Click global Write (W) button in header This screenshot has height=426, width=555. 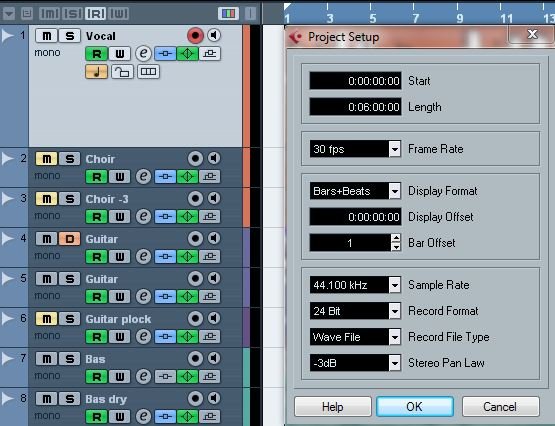tap(119, 13)
